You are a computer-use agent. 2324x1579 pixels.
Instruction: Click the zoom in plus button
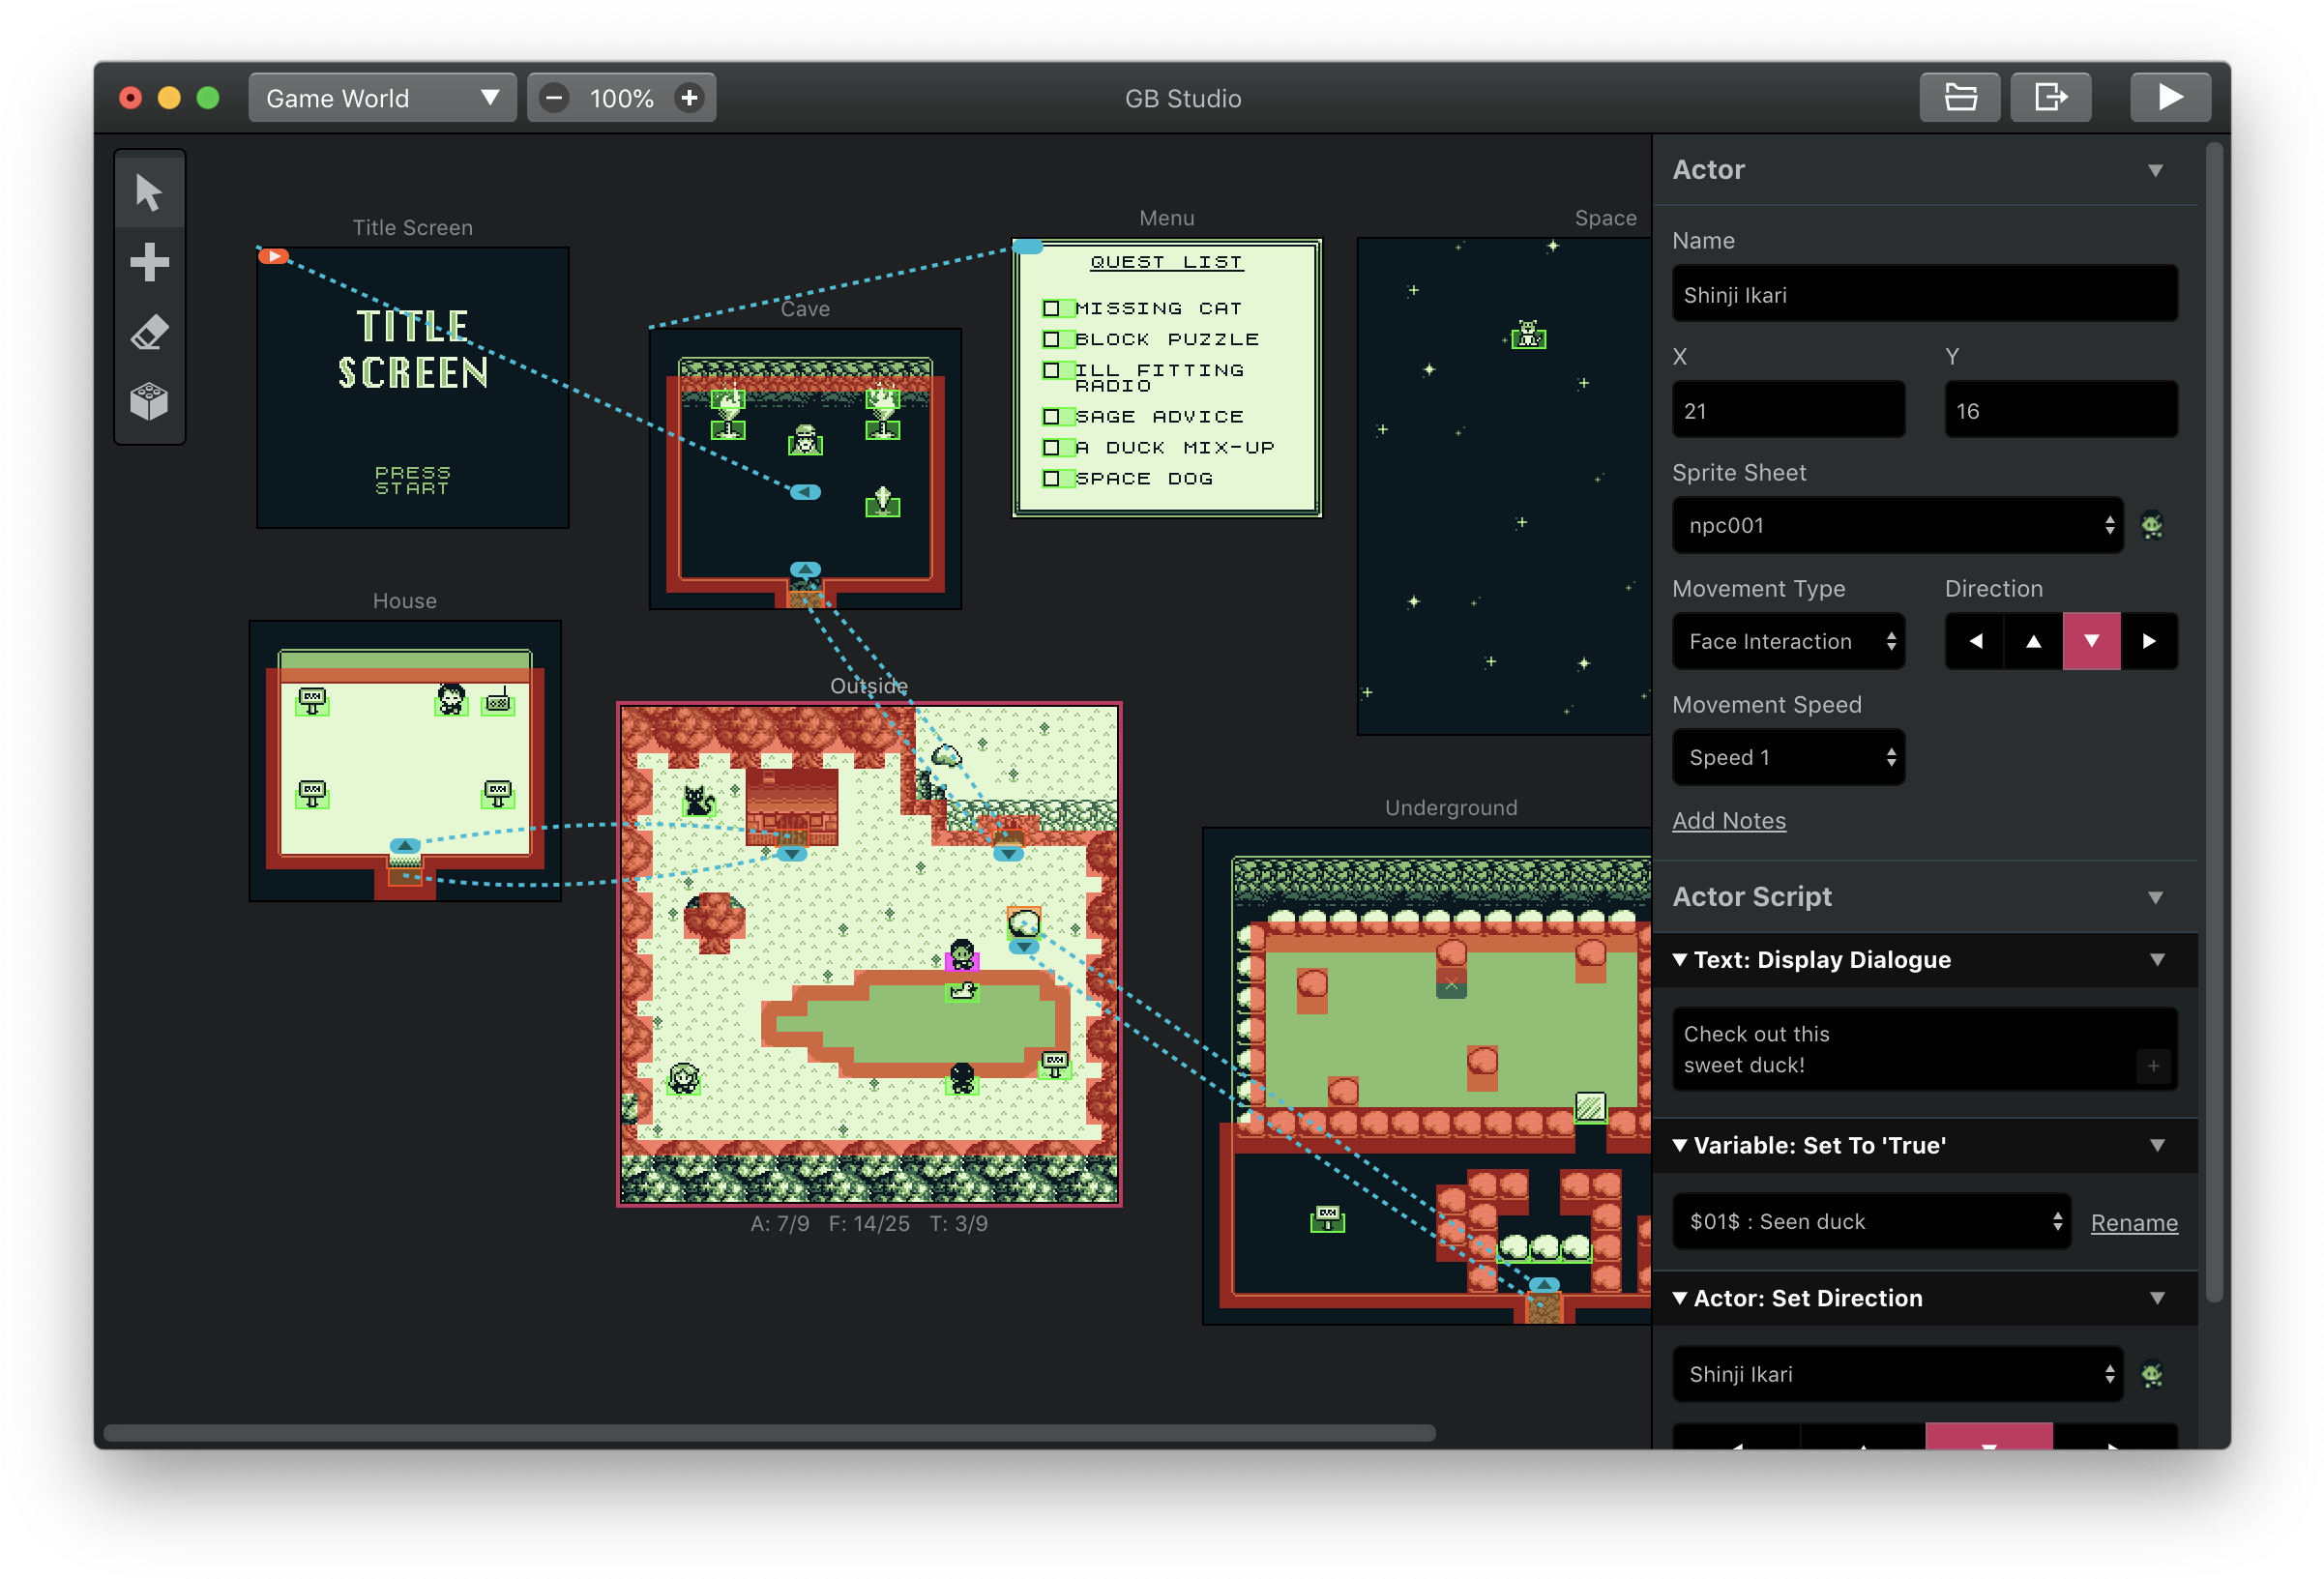pyautogui.click(x=689, y=98)
